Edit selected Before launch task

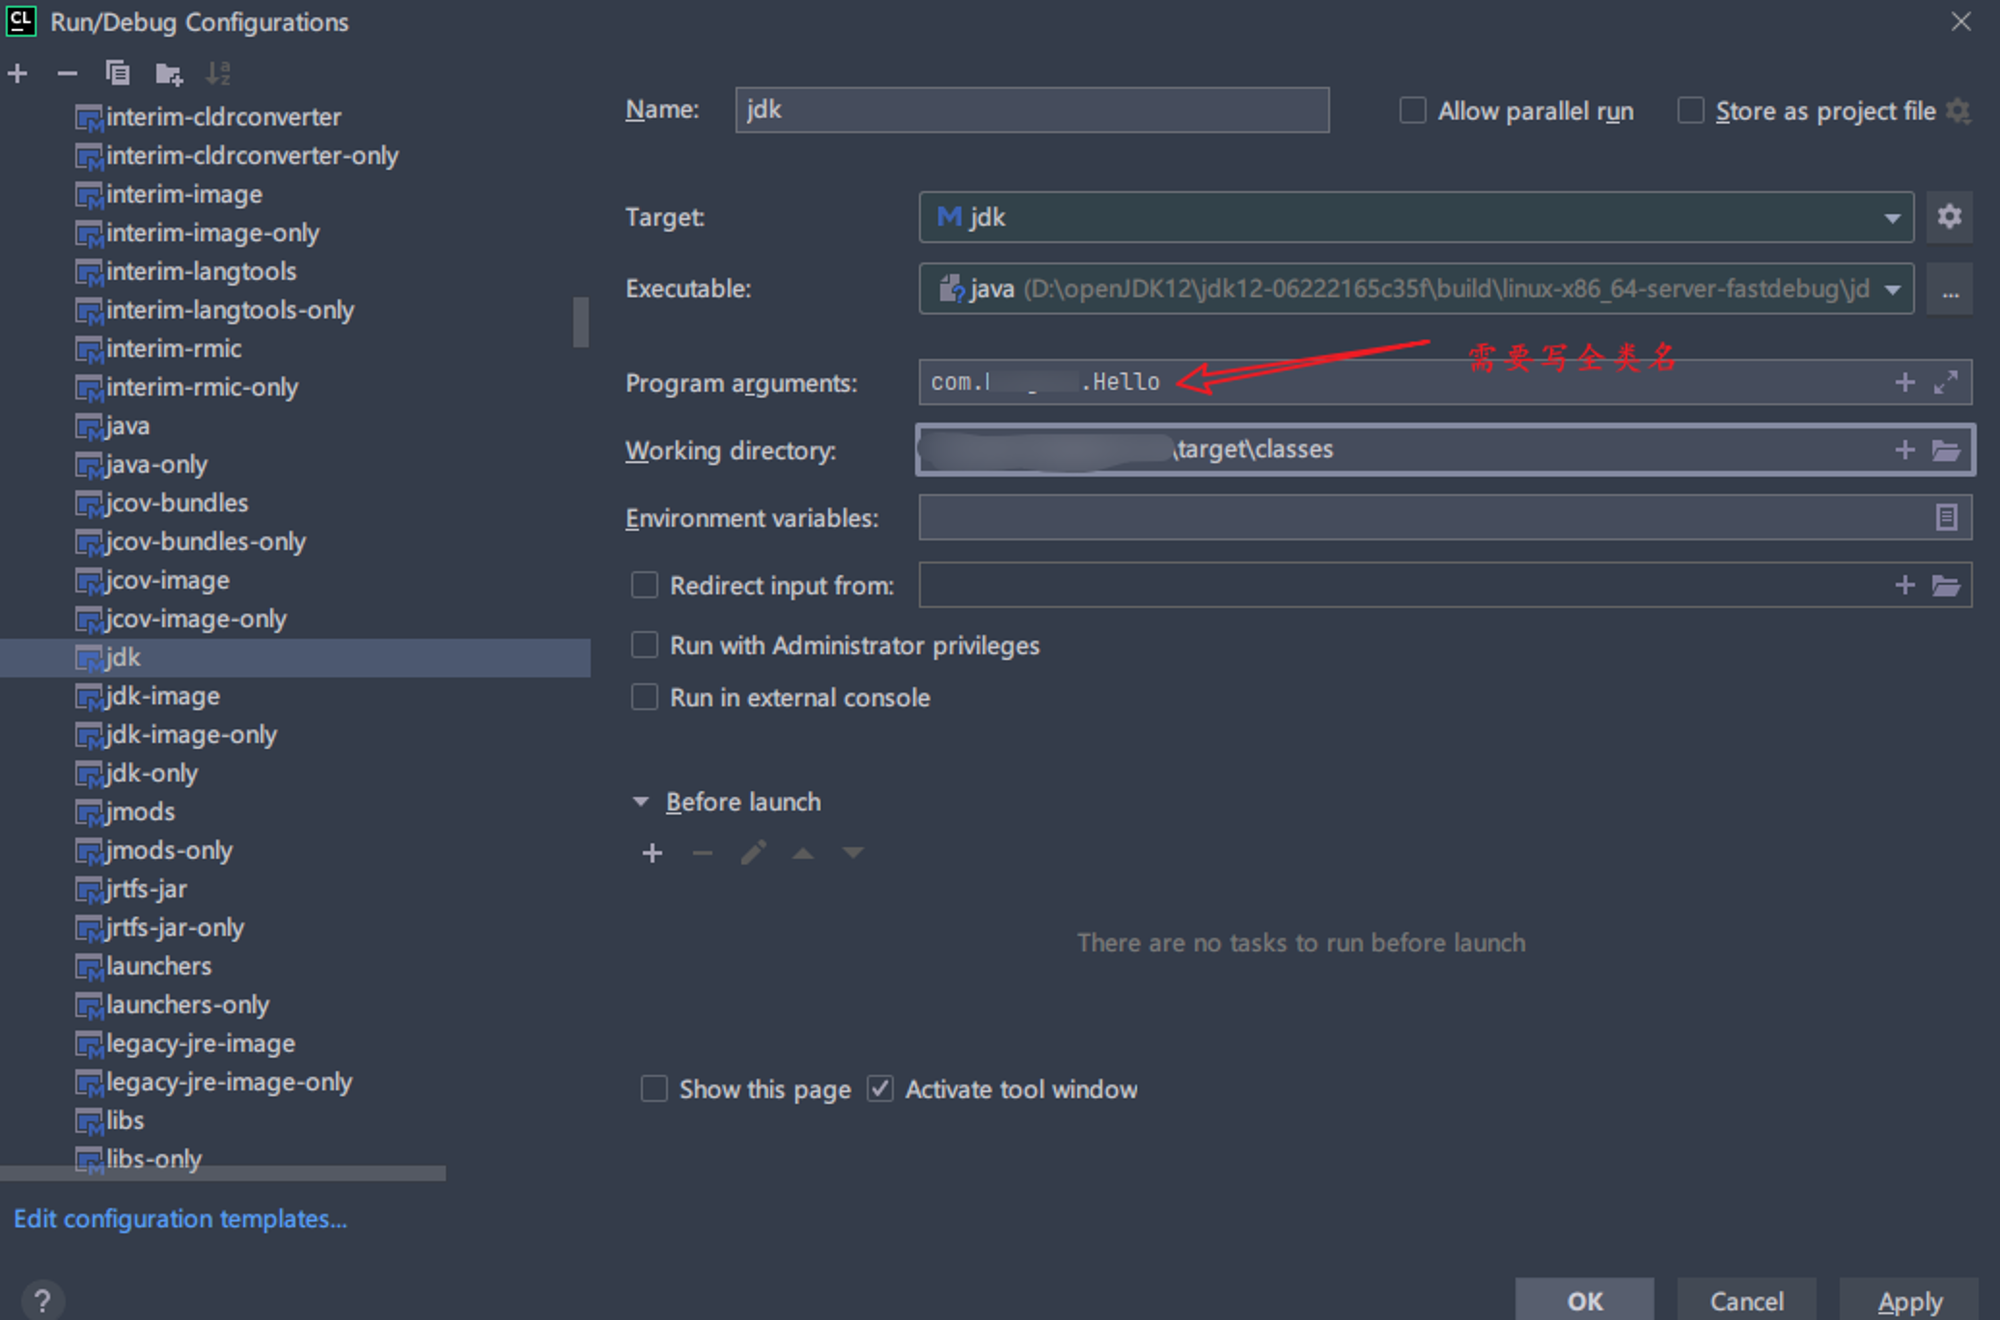(x=753, y=853)
